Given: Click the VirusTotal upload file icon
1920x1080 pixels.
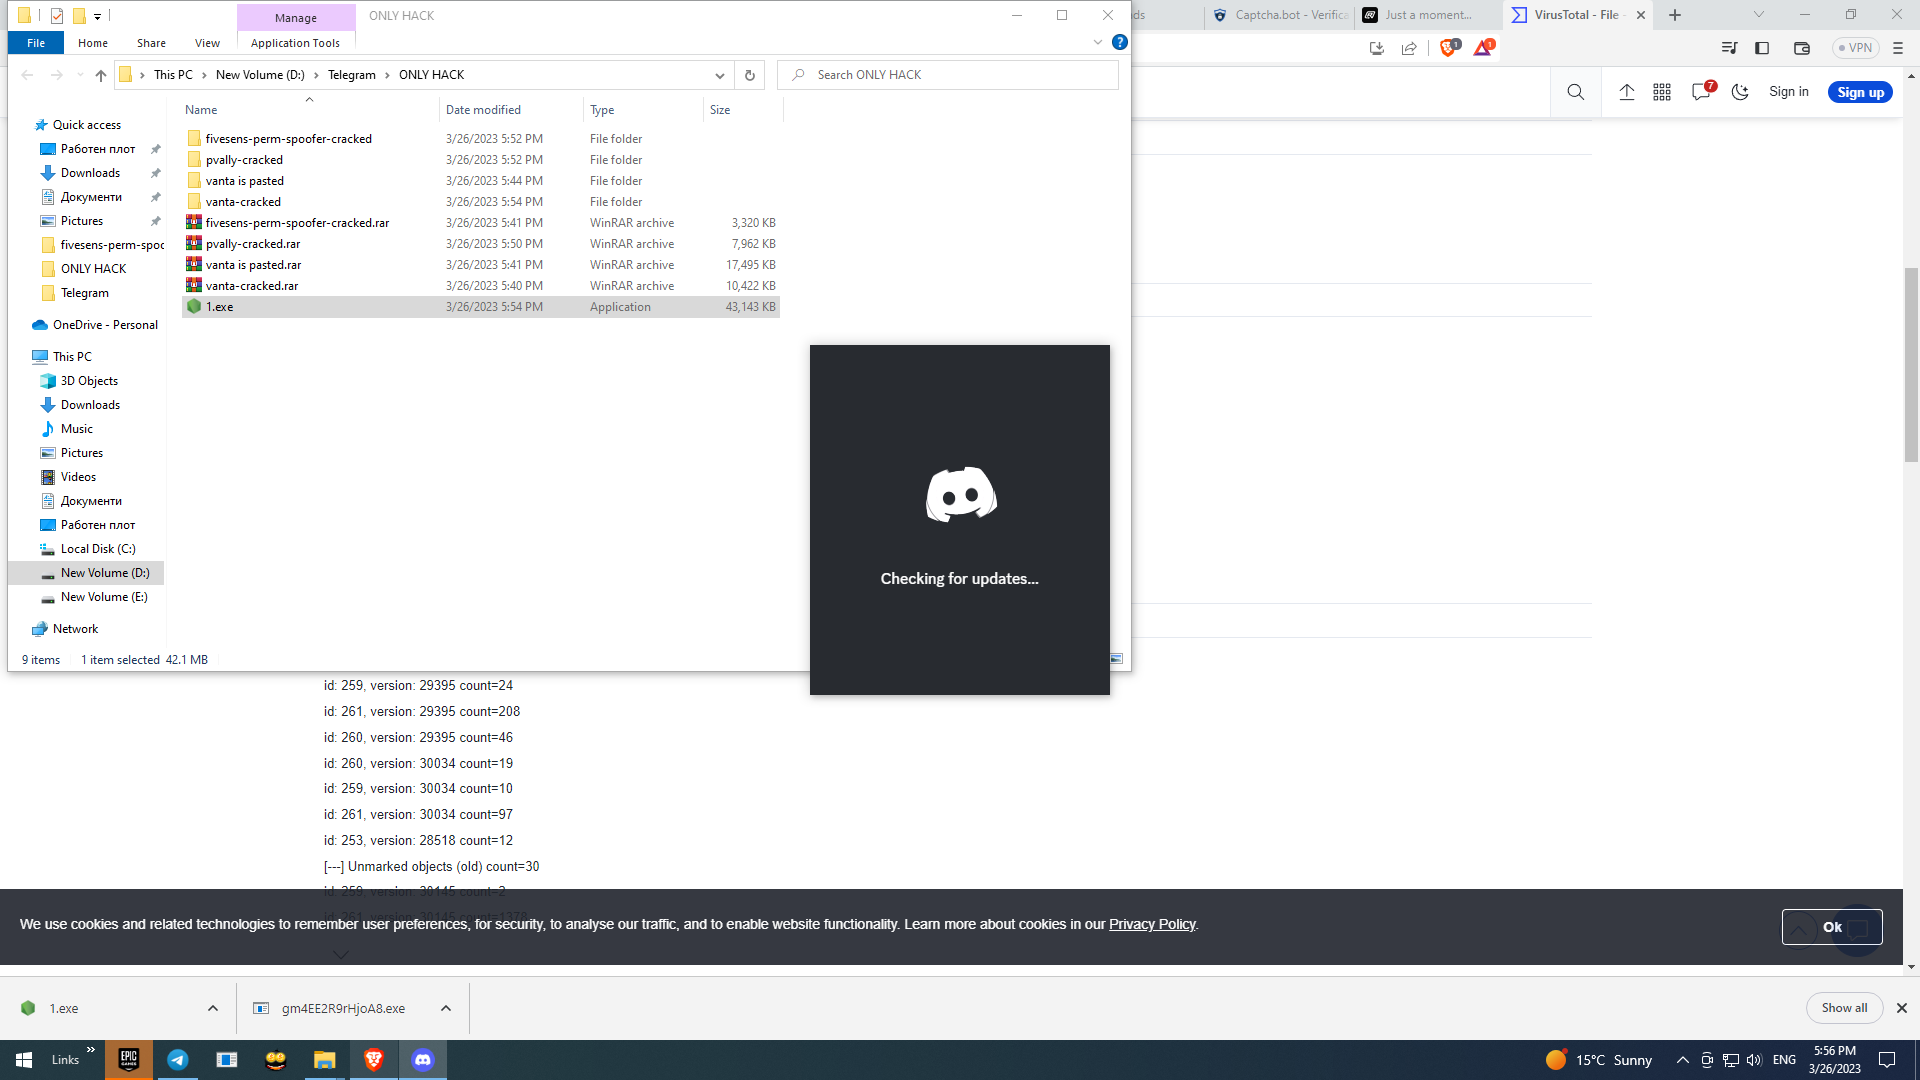Looking at the screenshot, I should (1627, 92).
